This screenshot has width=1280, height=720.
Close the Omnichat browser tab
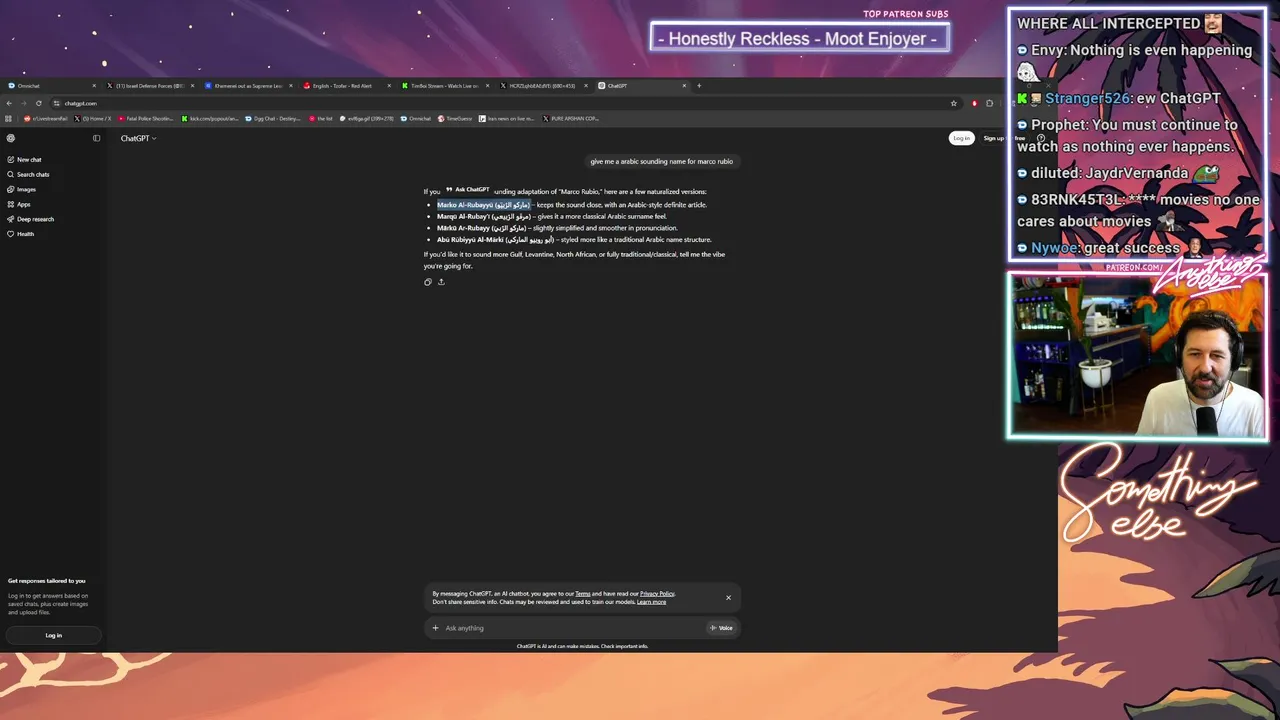[94, 86]
